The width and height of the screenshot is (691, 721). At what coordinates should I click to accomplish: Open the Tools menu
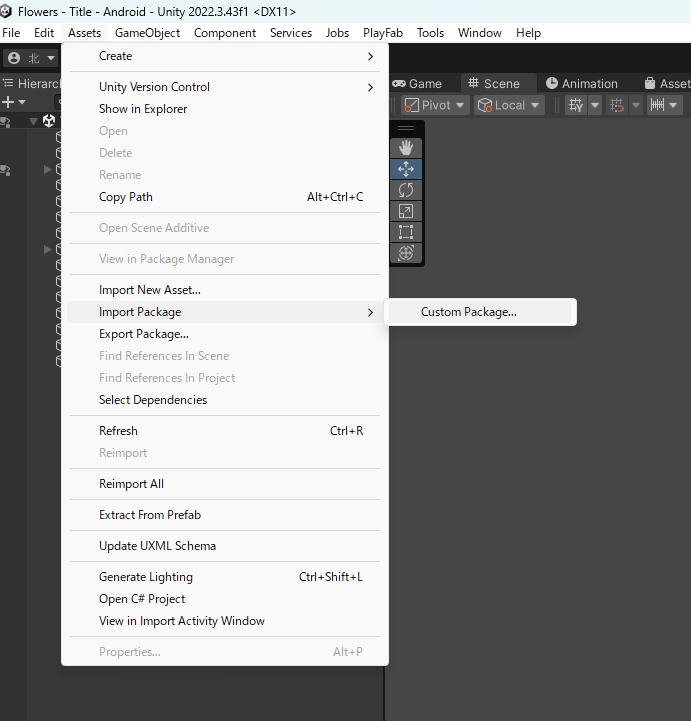[x=430, y=33]
